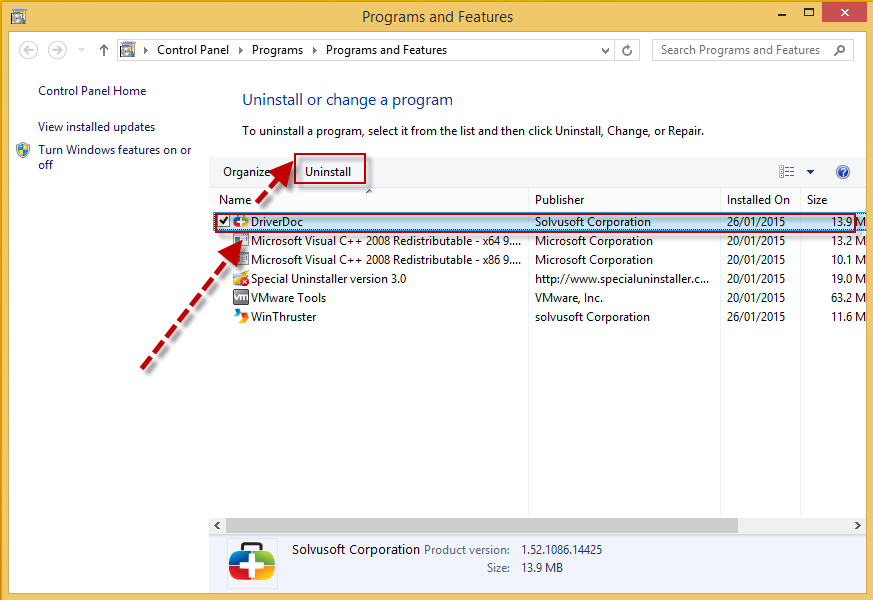
Task: Sort by Size column header
Action: [x=817, y=200]
